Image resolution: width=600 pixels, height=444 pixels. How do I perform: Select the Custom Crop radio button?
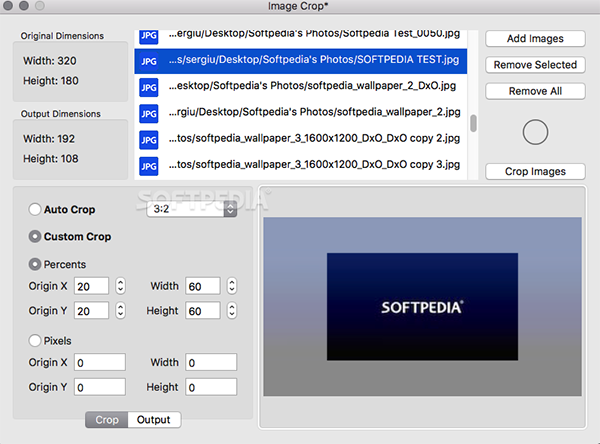coord(35,237)
